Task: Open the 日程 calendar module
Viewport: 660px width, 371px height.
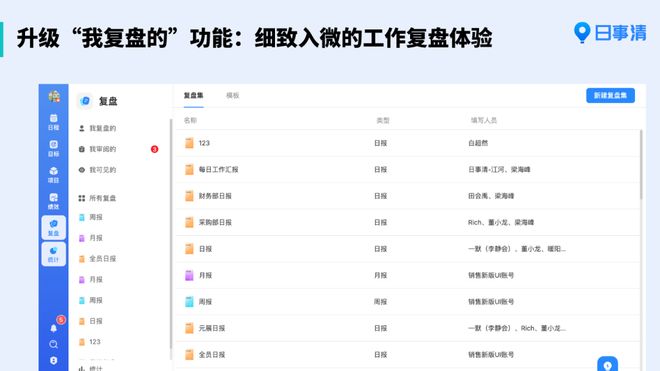Action: (x=53, y=122)
